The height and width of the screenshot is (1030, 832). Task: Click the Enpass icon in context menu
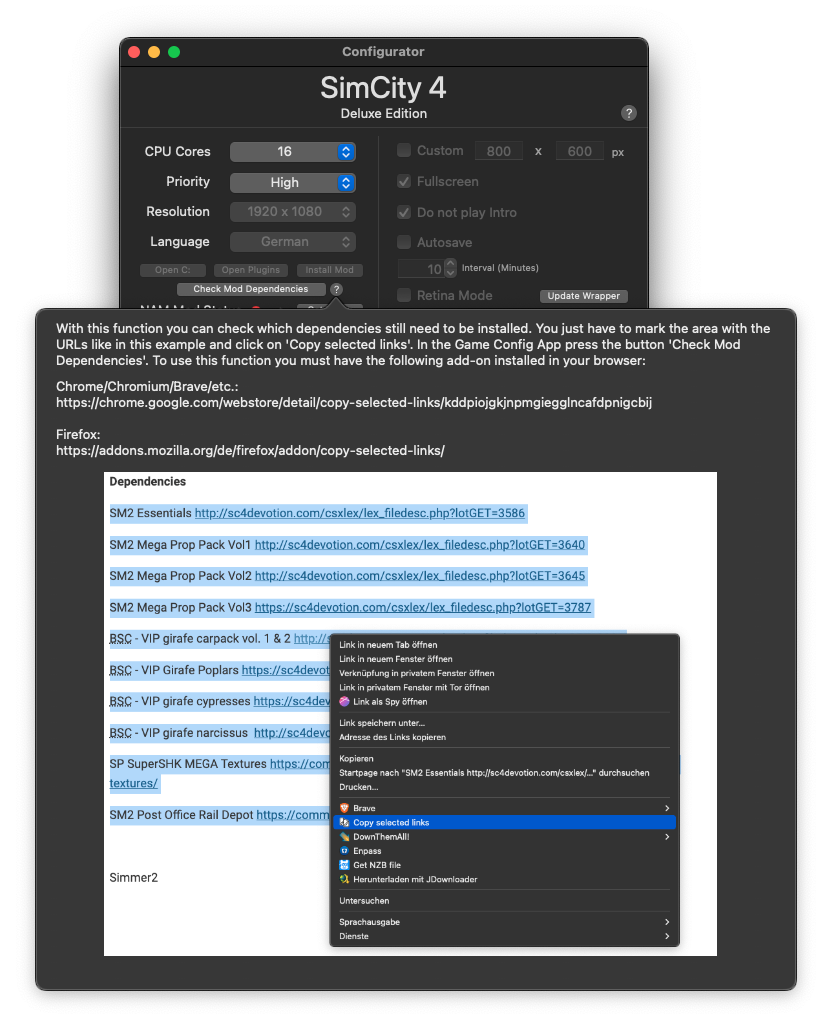[344, 851]
